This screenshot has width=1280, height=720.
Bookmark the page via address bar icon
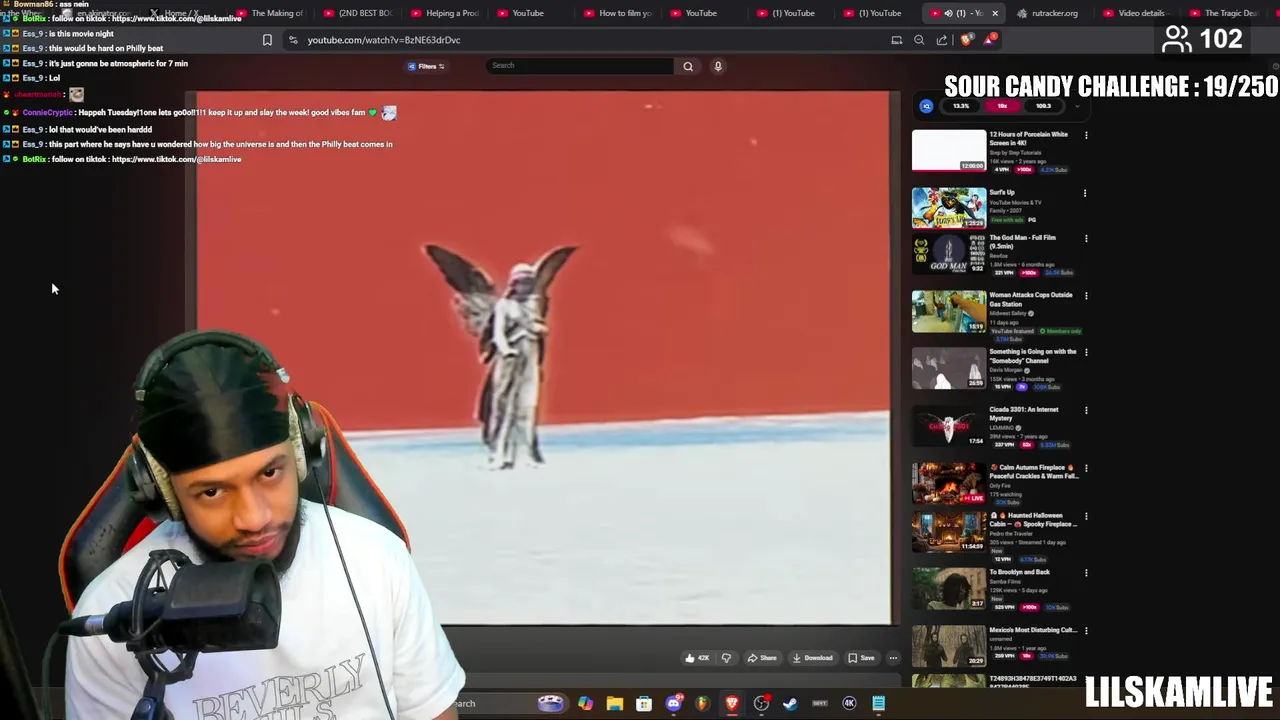point(267,40)
